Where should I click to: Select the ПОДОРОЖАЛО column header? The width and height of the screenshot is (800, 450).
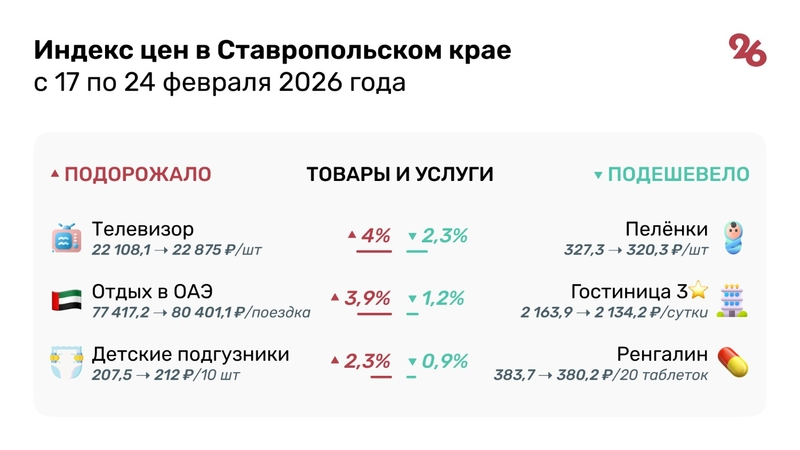(x=138, y=174)
